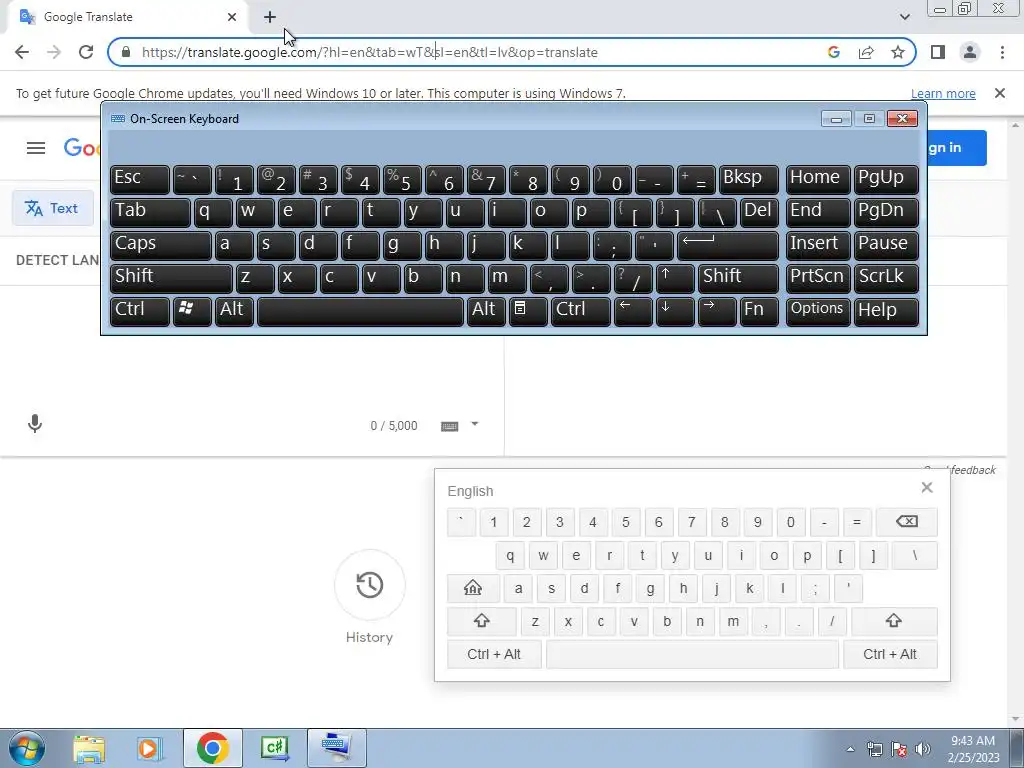Click right arrow key on On-Screen Keyboard
This screenshot has height=768, width=1024.
click(717, 311)
